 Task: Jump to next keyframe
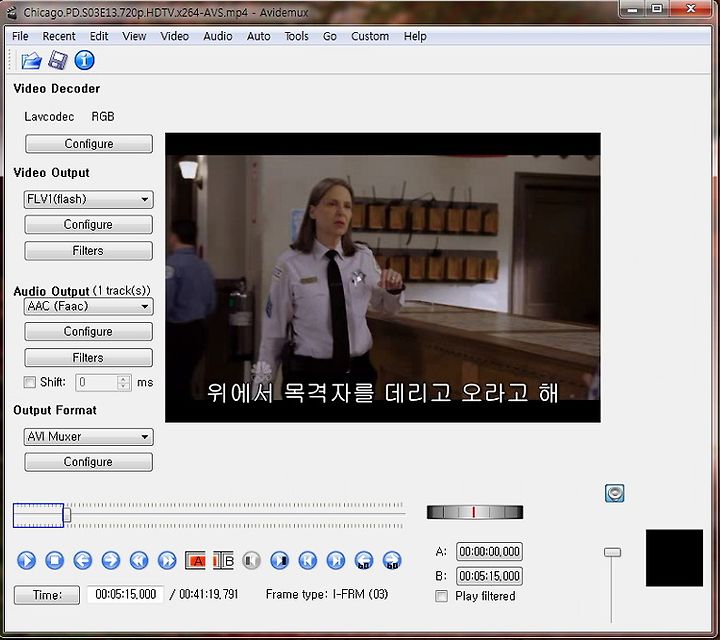coord(167,561)
